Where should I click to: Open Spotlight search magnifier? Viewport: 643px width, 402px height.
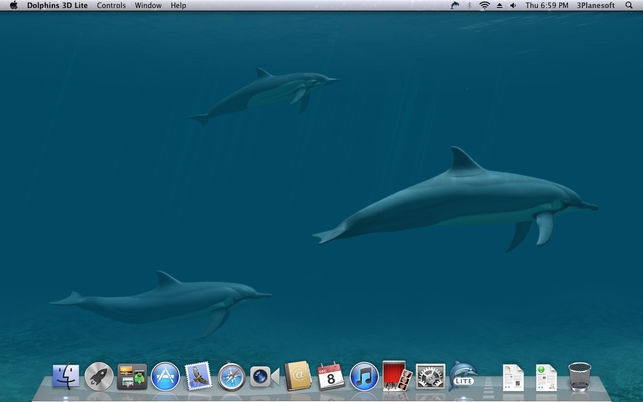[x=629, y=5]
